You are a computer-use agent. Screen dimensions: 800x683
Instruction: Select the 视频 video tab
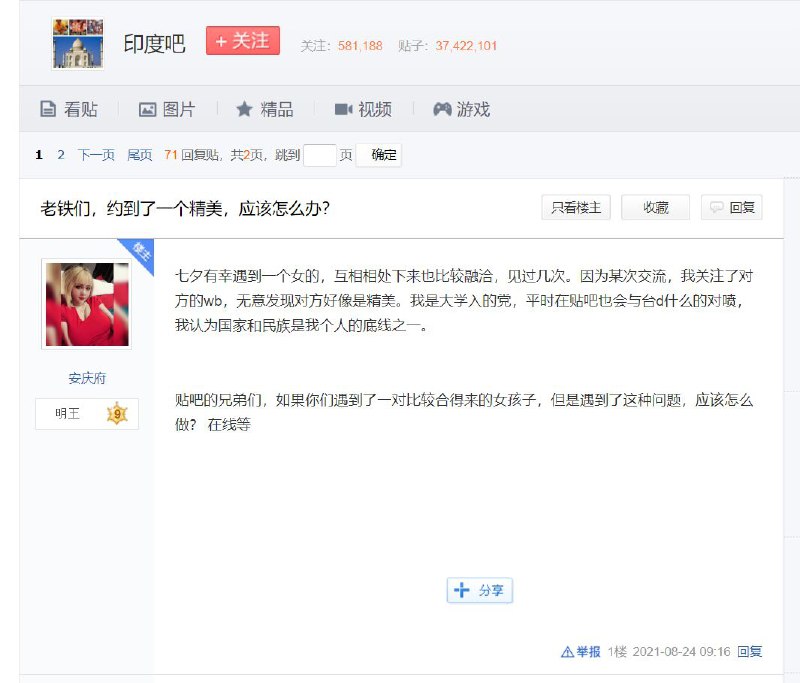(363, 110)
